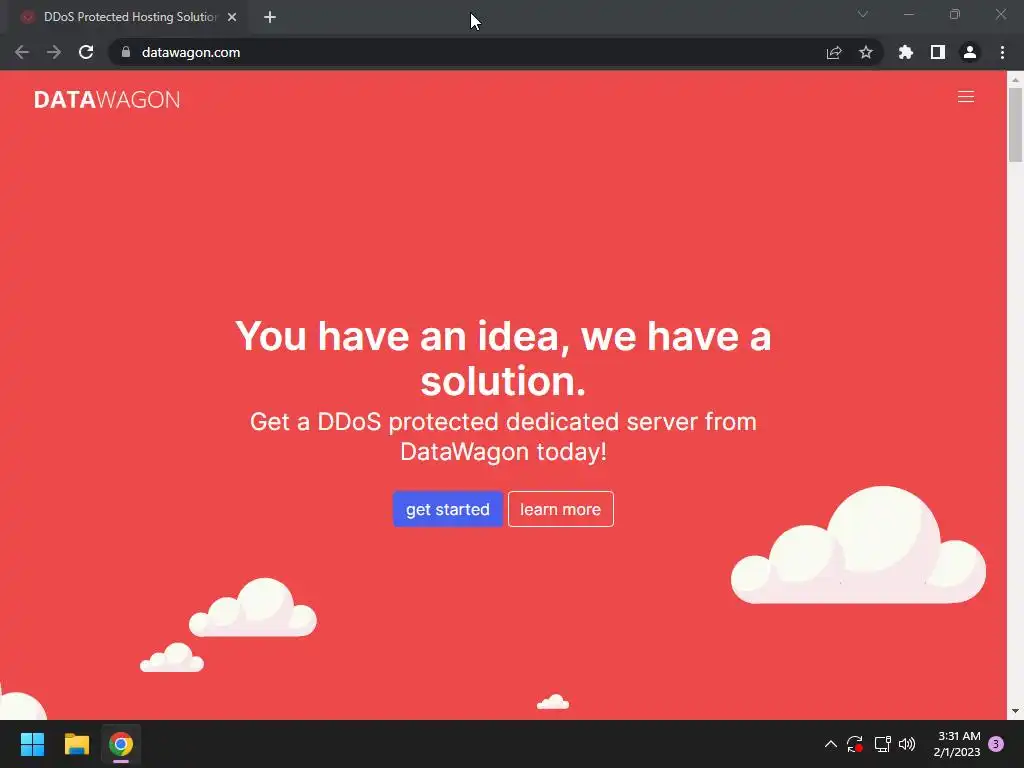Viewport: 1024px width, 768px height.
Task: Open the clock showing 3:31 AM
Action: pos(957,744)
